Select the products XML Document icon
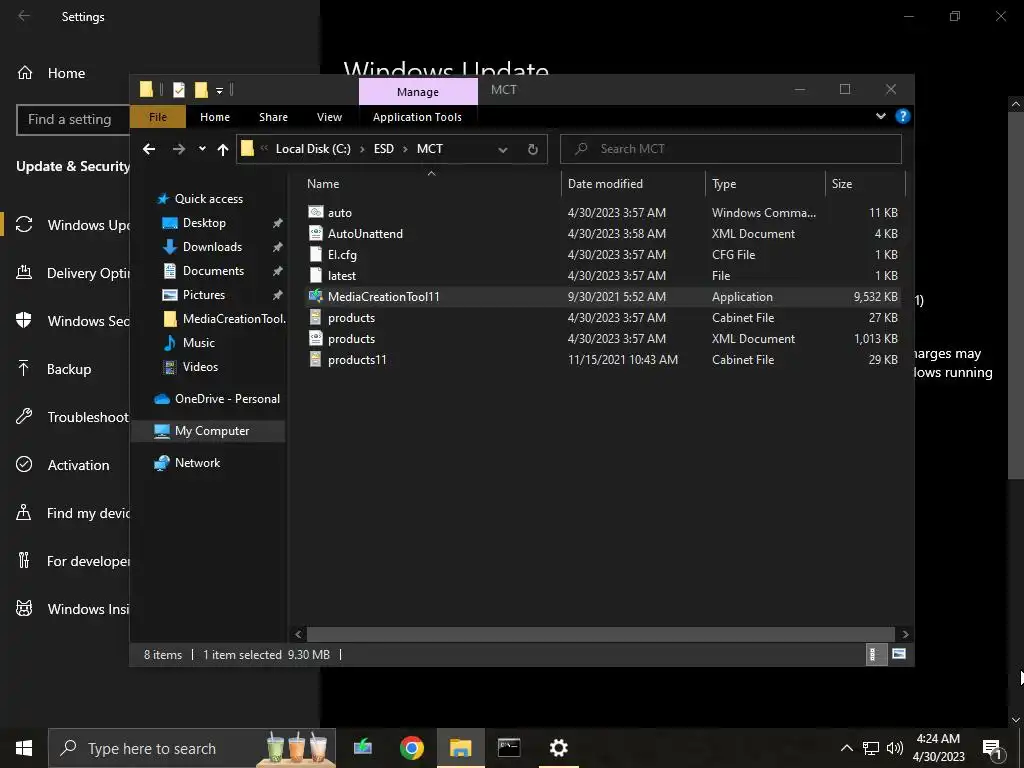Viewport: 1024px width, 768px height. [315, 338]
